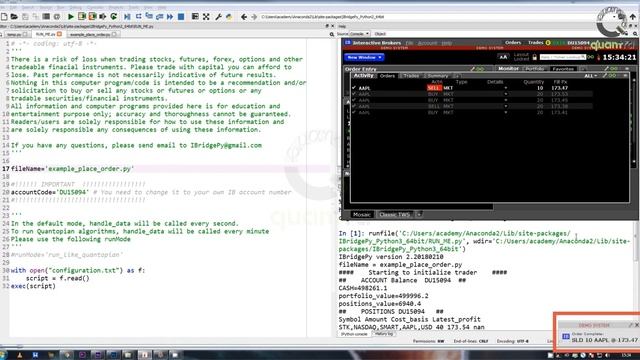Expand details arrow on AAPL 173.53 row

pyautogui.click(x=505, y=94)
